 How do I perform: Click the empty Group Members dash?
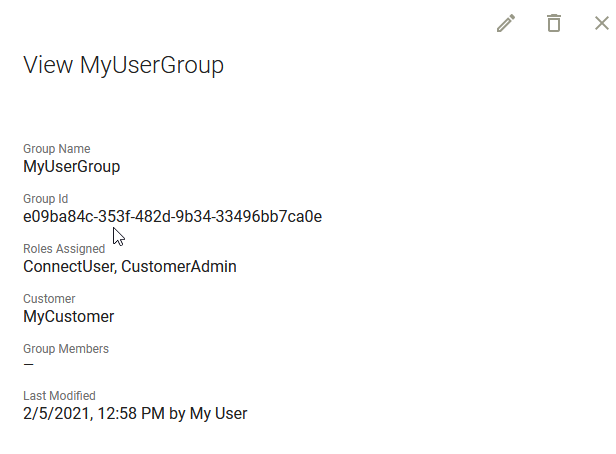tap(28, 365)
